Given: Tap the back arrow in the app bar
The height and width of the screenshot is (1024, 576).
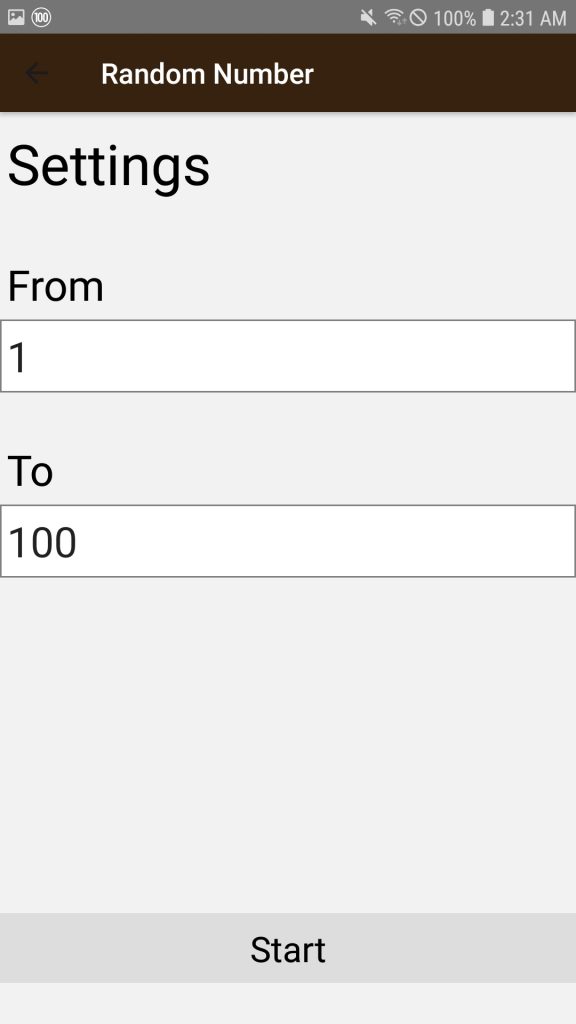Looking at the screenshot, I should point(36,73).
